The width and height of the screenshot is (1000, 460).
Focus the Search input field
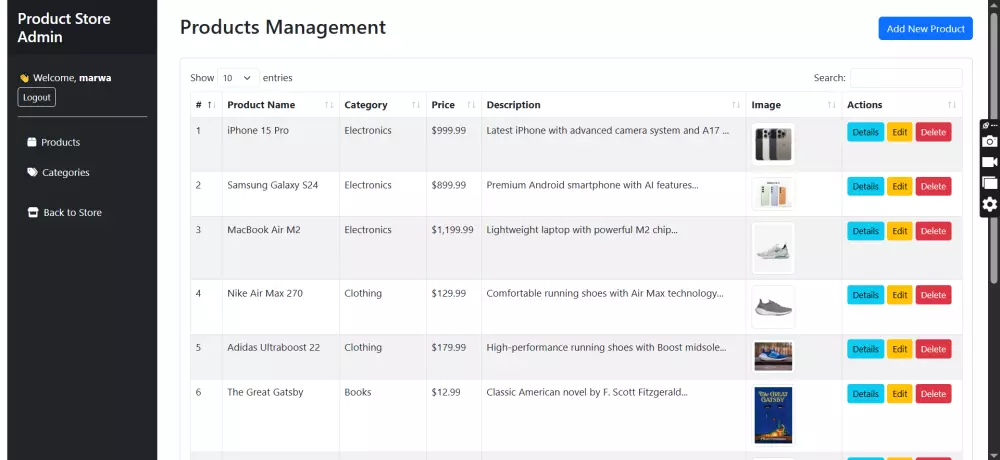[906, 78]
